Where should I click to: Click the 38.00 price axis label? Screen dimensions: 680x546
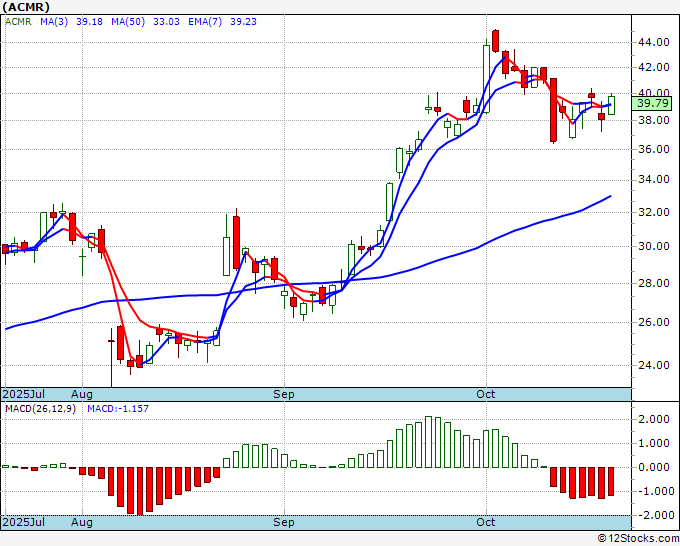(653, 120)
